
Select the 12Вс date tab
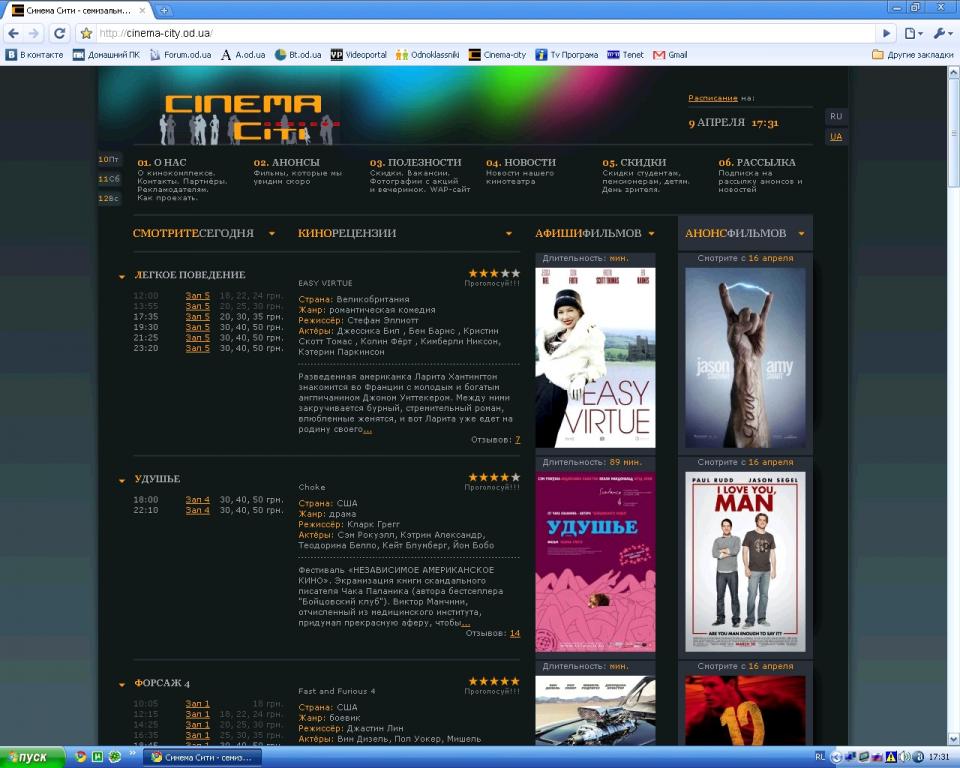click(x=110, y=198)
